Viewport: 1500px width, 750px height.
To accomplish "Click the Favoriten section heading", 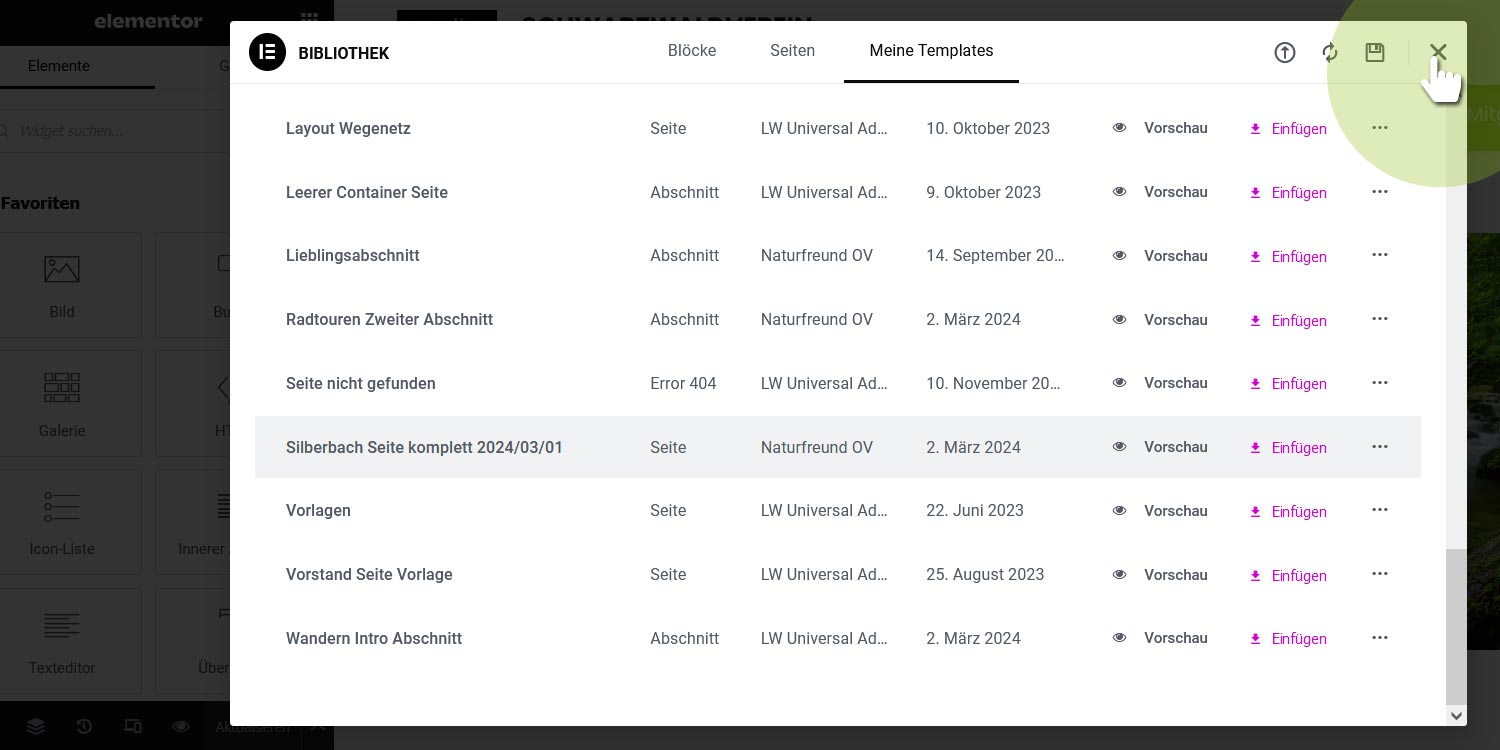I will coord(40,203).
